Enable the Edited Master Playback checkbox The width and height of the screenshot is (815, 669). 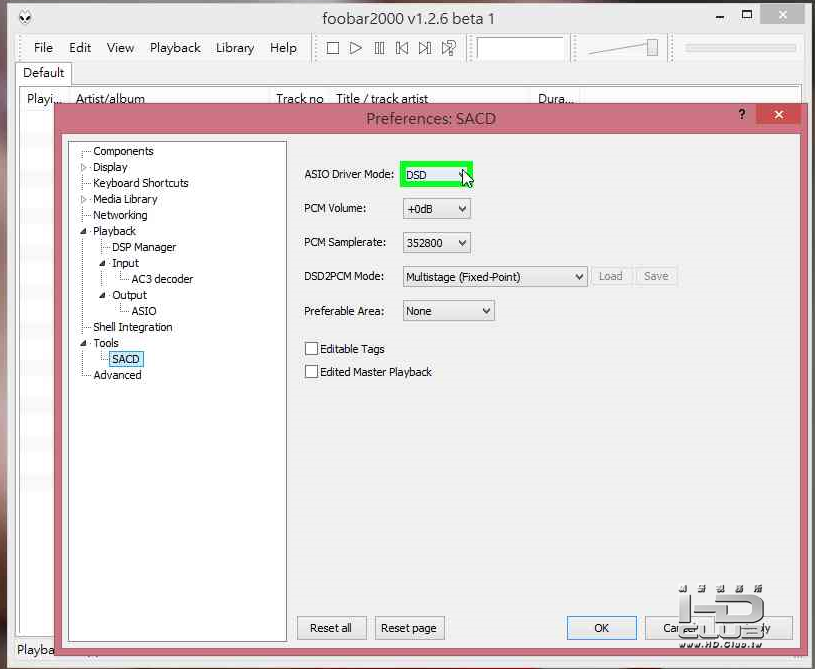point(311,371)
